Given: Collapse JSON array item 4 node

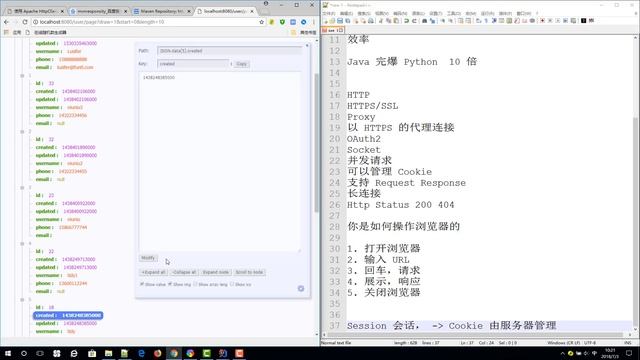Looking at the screenshot, I should coord(22,243).
